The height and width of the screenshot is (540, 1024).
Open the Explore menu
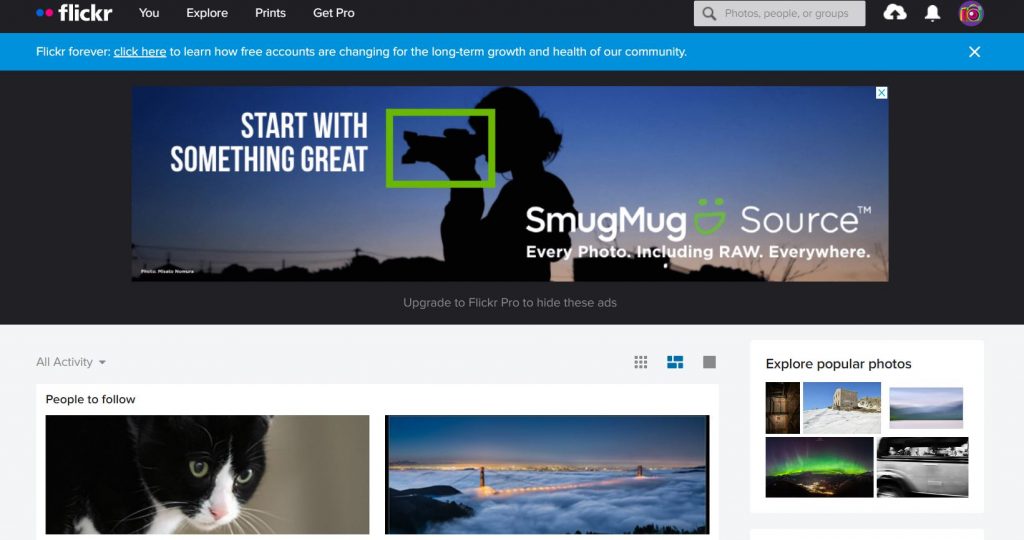tap(207, 13)
